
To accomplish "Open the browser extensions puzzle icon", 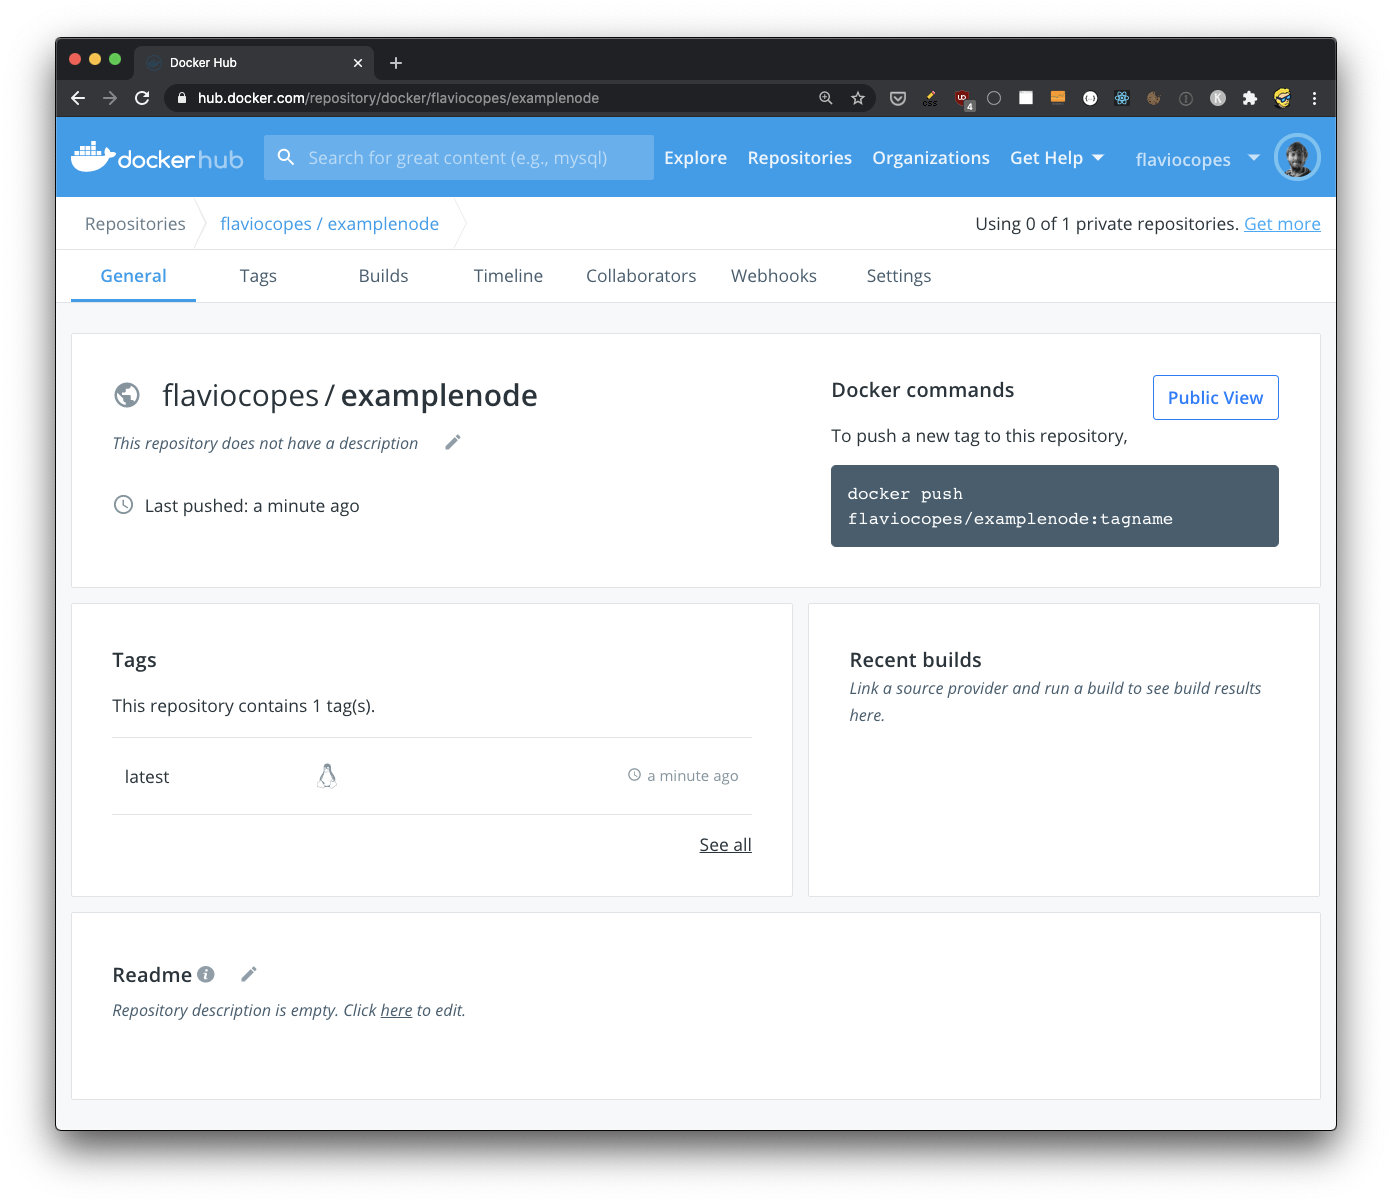I will 1249,98.
